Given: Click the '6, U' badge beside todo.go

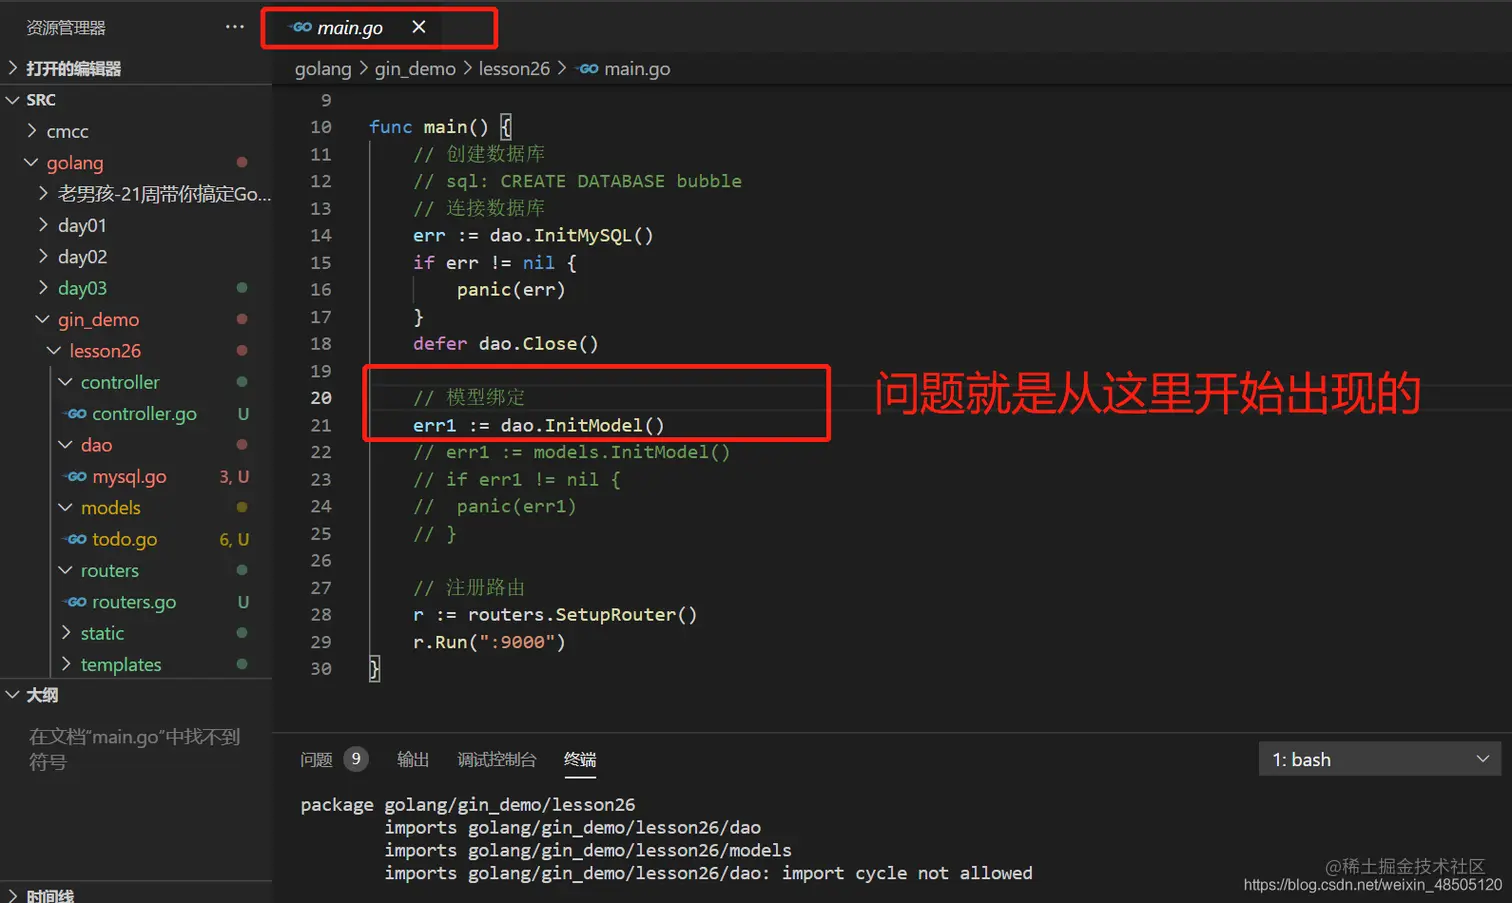Looking at the screenshot, I should pos(234,539).
